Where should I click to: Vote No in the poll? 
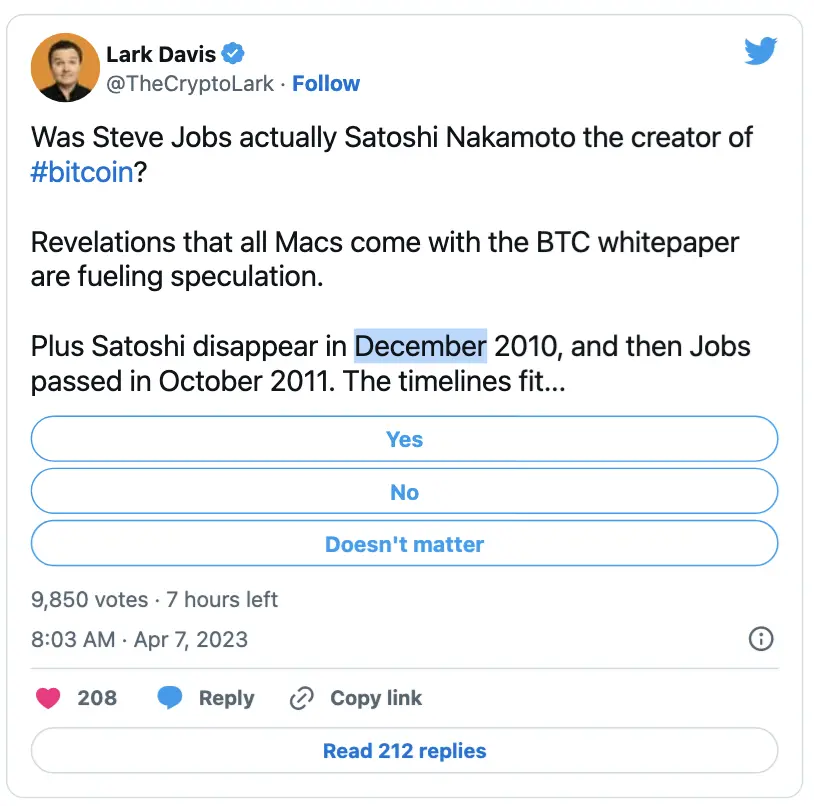(x=404, y=492)
